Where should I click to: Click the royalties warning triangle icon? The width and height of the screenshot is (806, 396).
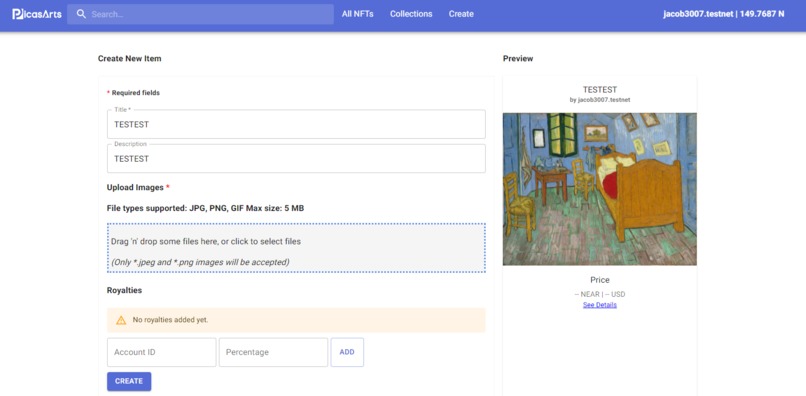[x=121, y=320]
